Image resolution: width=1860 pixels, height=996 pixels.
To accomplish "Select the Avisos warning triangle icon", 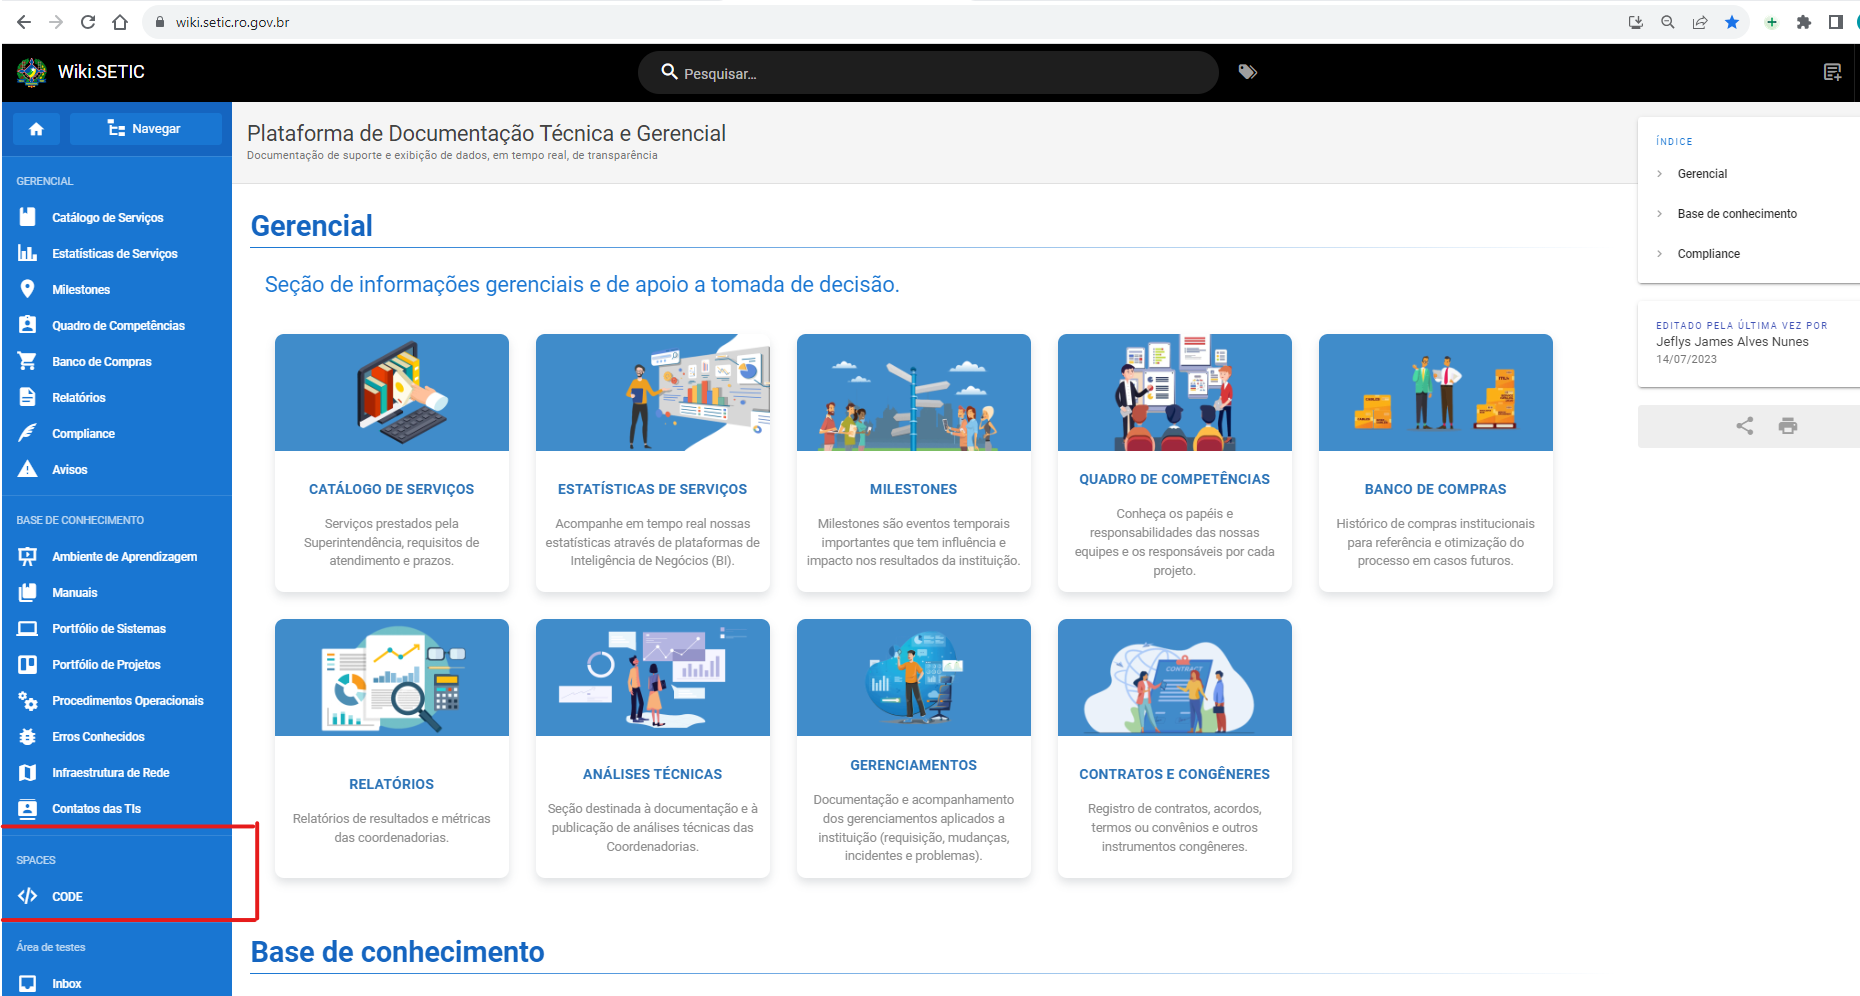I will point(28,469).
